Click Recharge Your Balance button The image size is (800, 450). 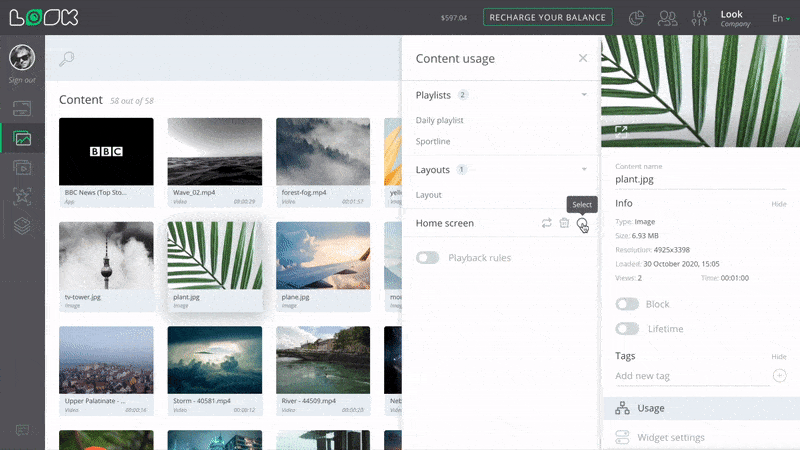(547, 17)
